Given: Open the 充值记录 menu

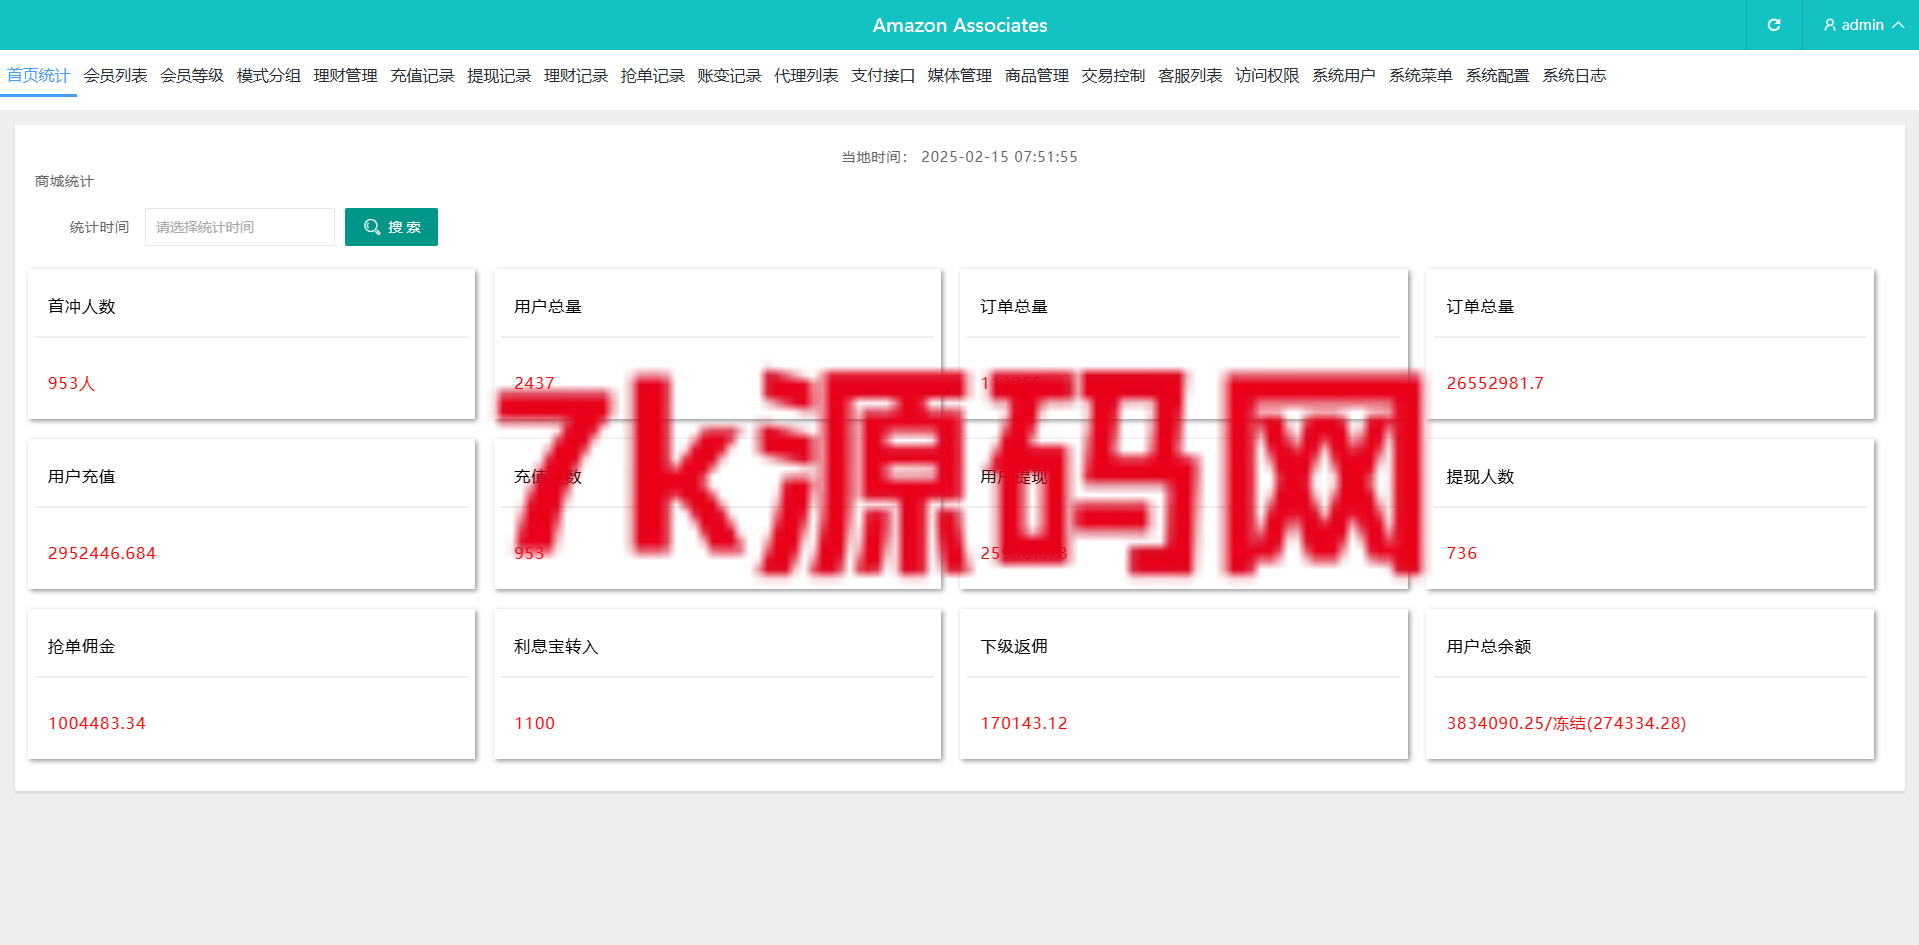Looking at the screenshot, I should pos(422,75).
